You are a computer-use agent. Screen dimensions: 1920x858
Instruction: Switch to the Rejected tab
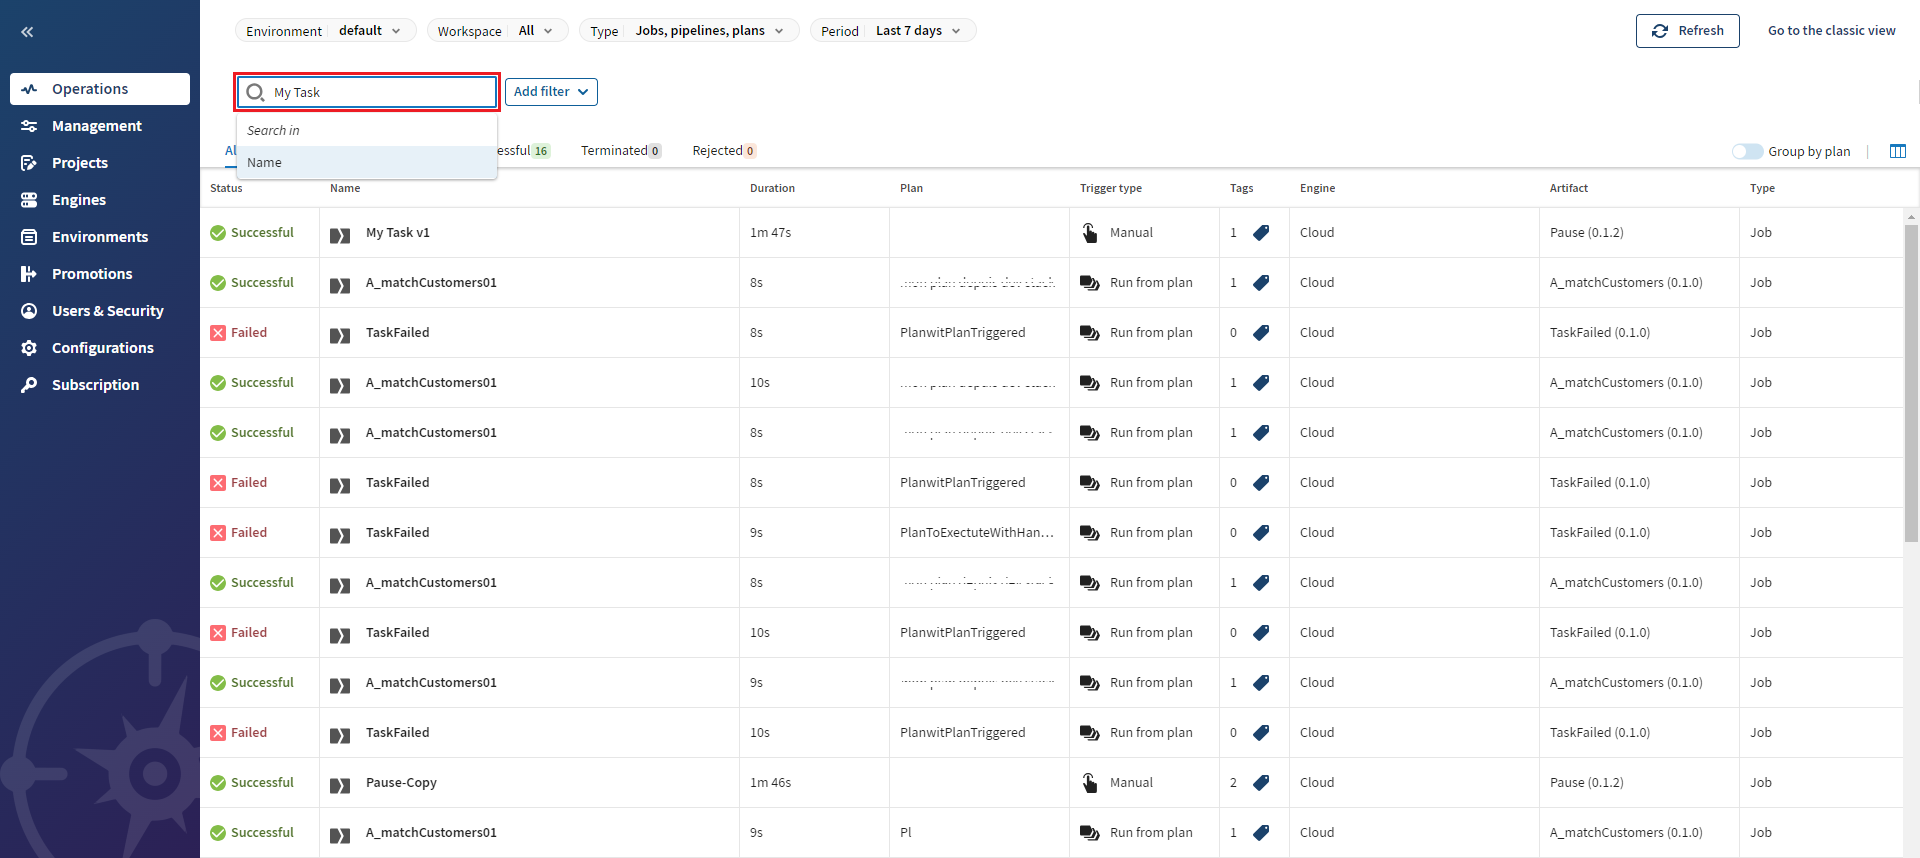[x=723, y=151]
